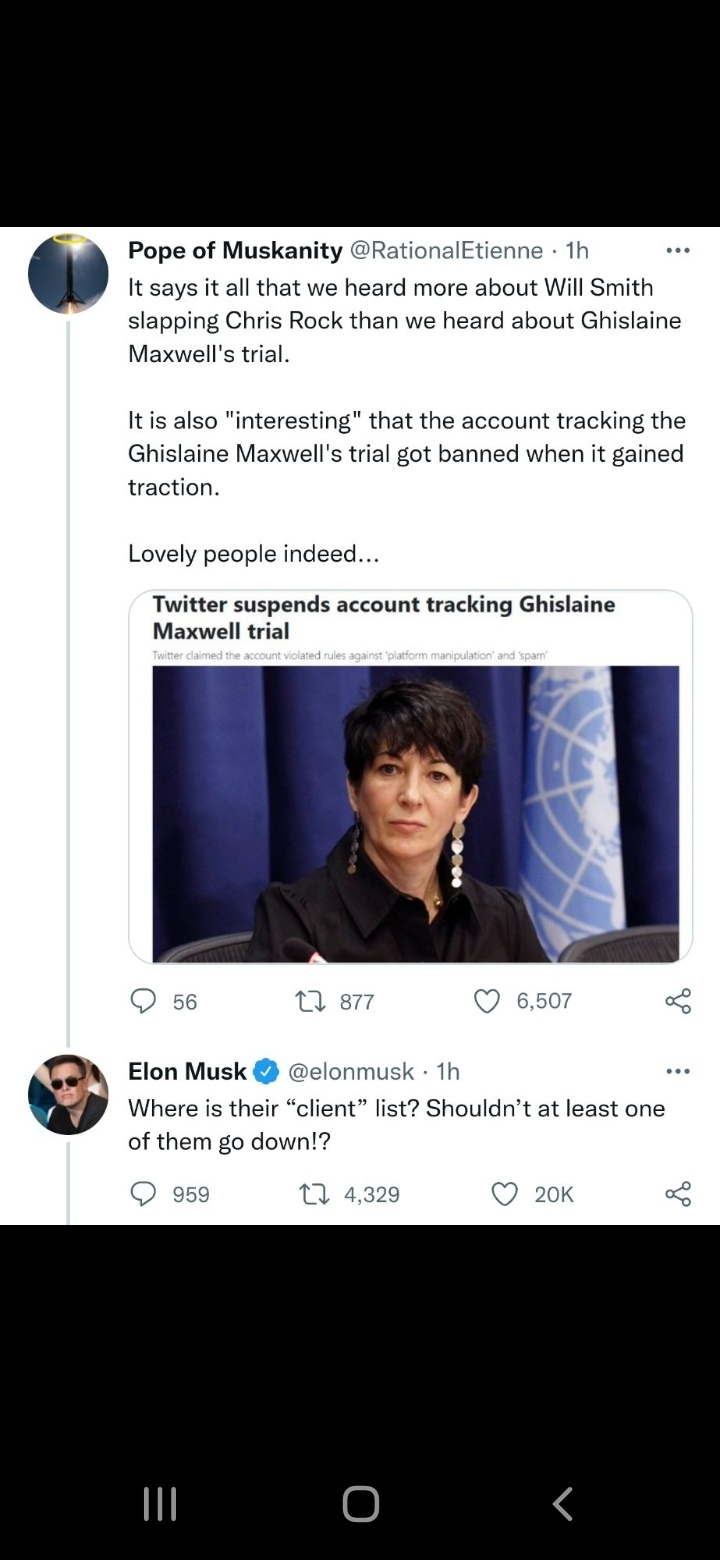Open Elon Musk's profile avatar
The height and width of the screenshot is (1560, 720).
click(x=68, y=1094)
